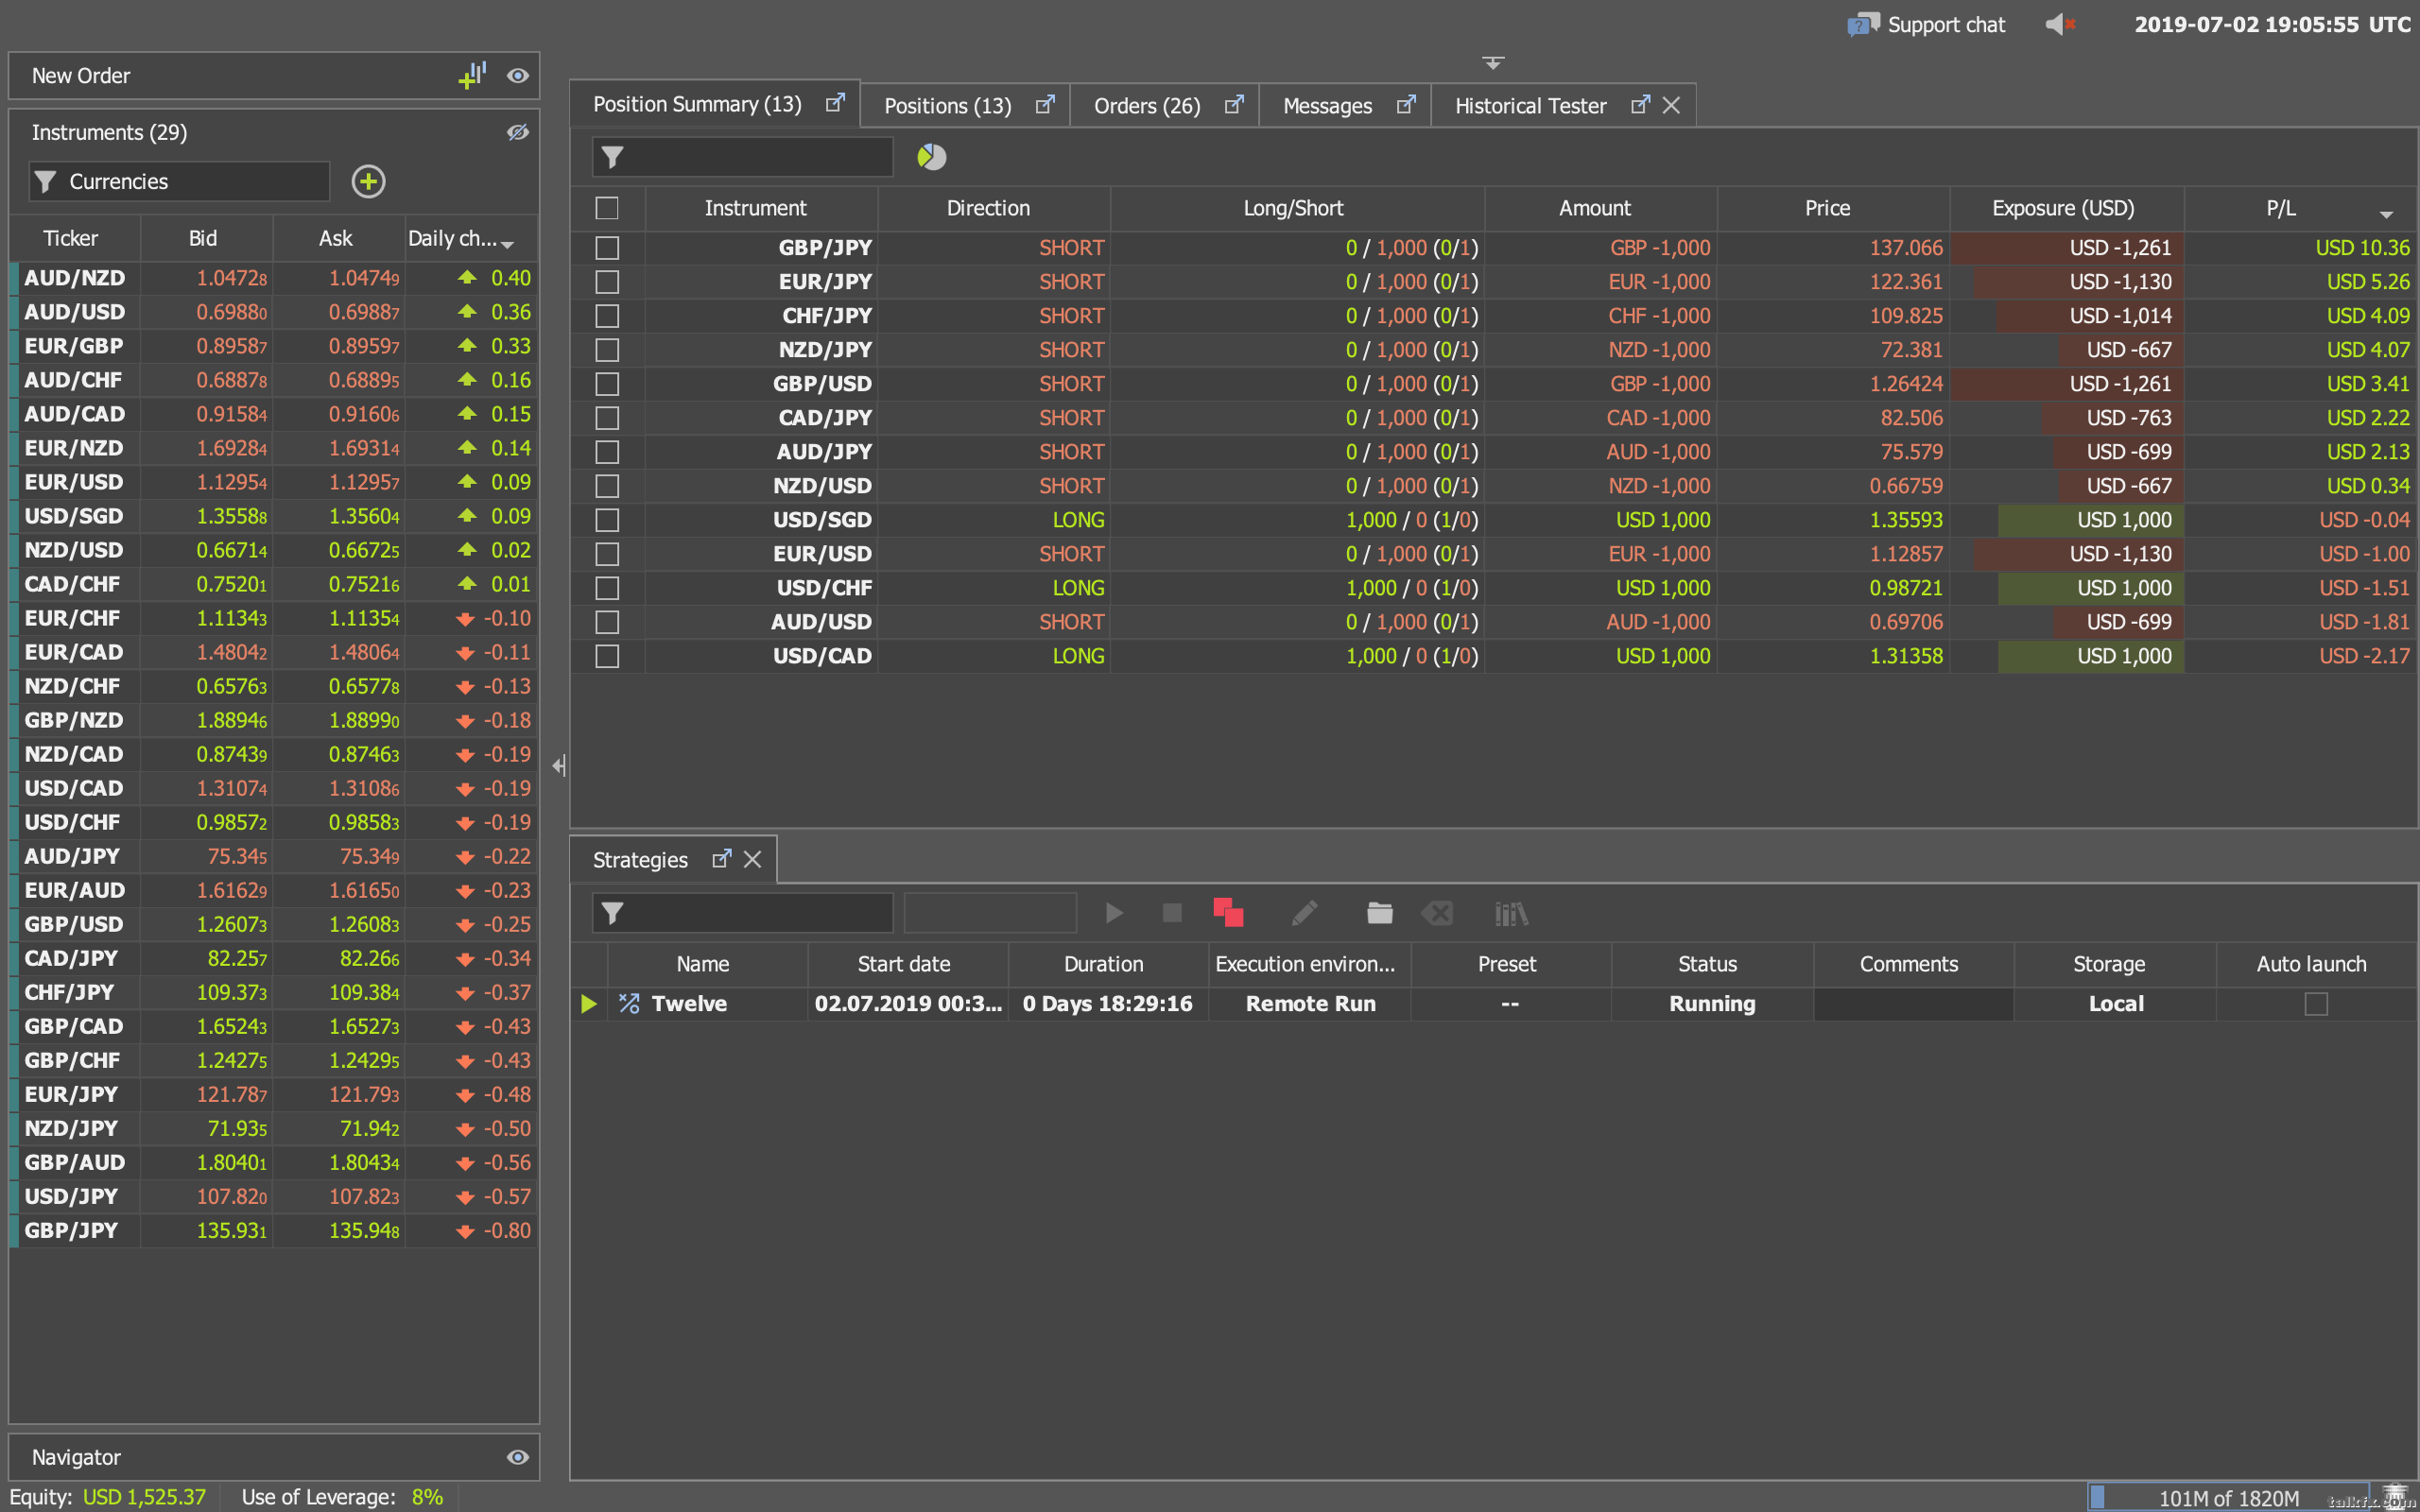Open the strategy preset combo box

coord(990,913)
